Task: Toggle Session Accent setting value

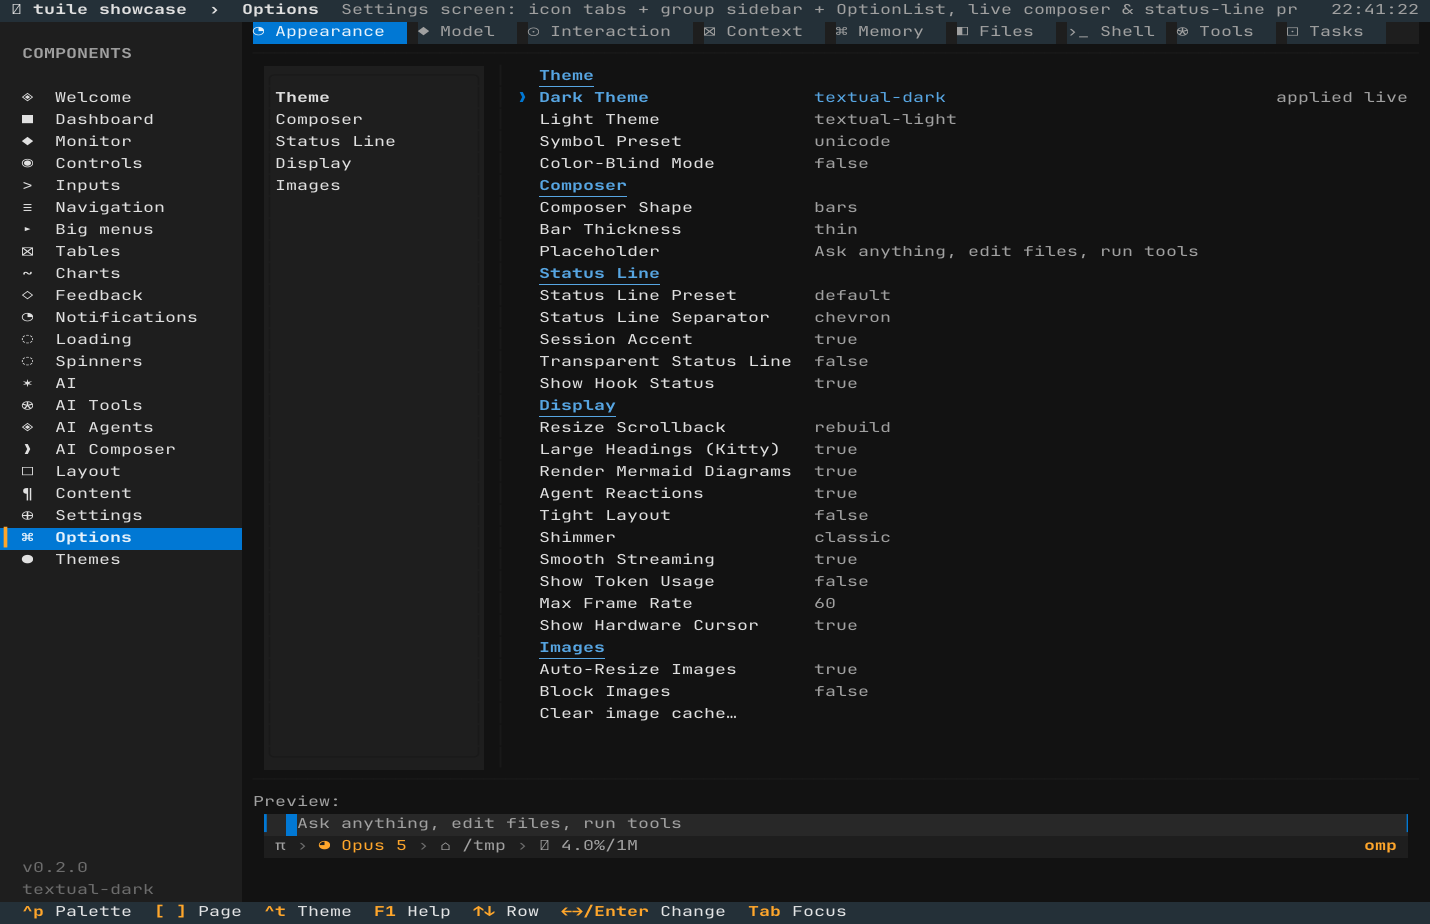Action: pyautogui.click(x=835, y=339)
